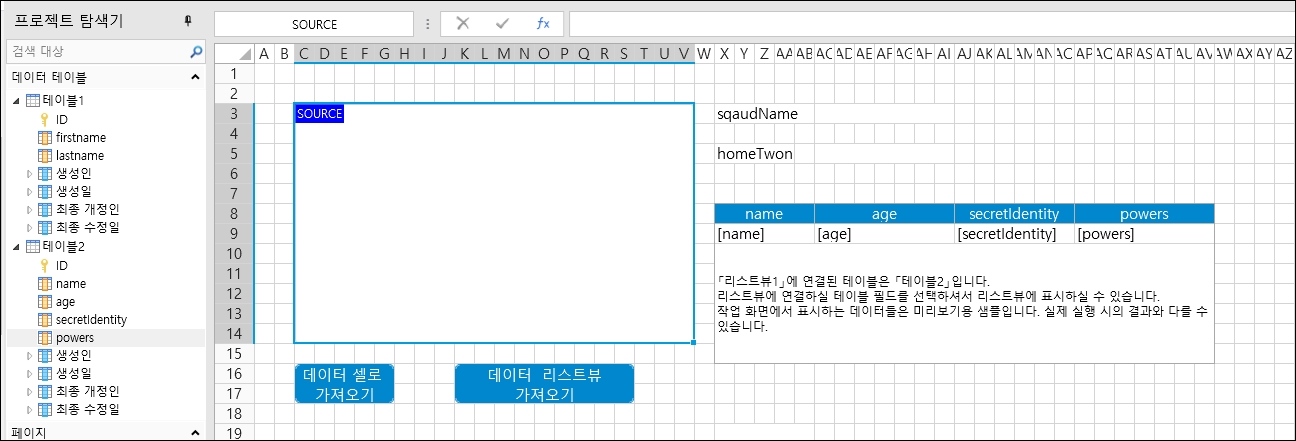The image size is (1296, 441).
Task: Confirm the entry with the checkmark icon
Action: coord(502,24)
